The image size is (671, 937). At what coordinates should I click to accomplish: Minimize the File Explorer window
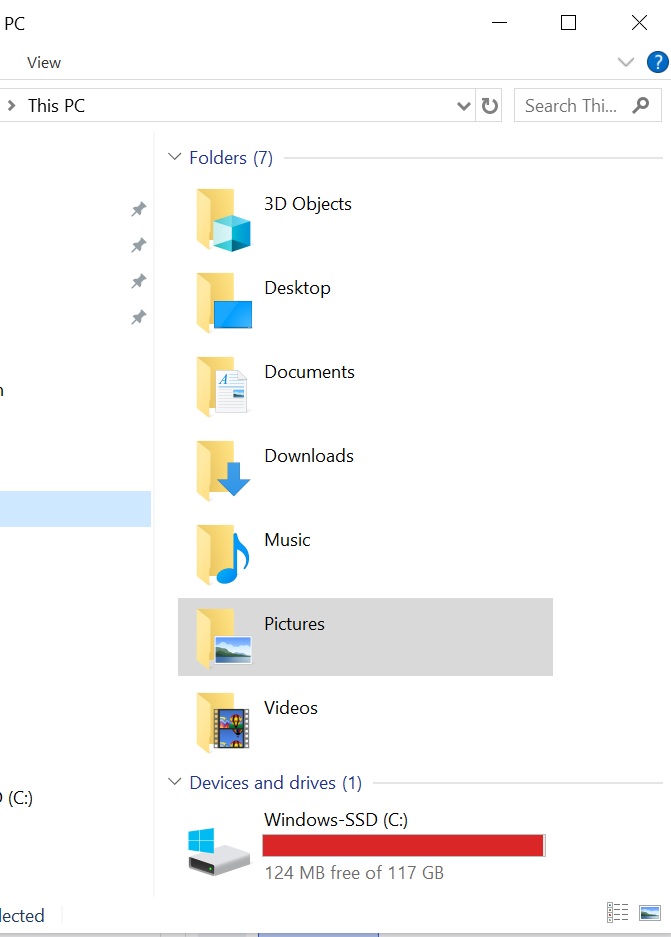pyautogui.click(x=500, y=23)
